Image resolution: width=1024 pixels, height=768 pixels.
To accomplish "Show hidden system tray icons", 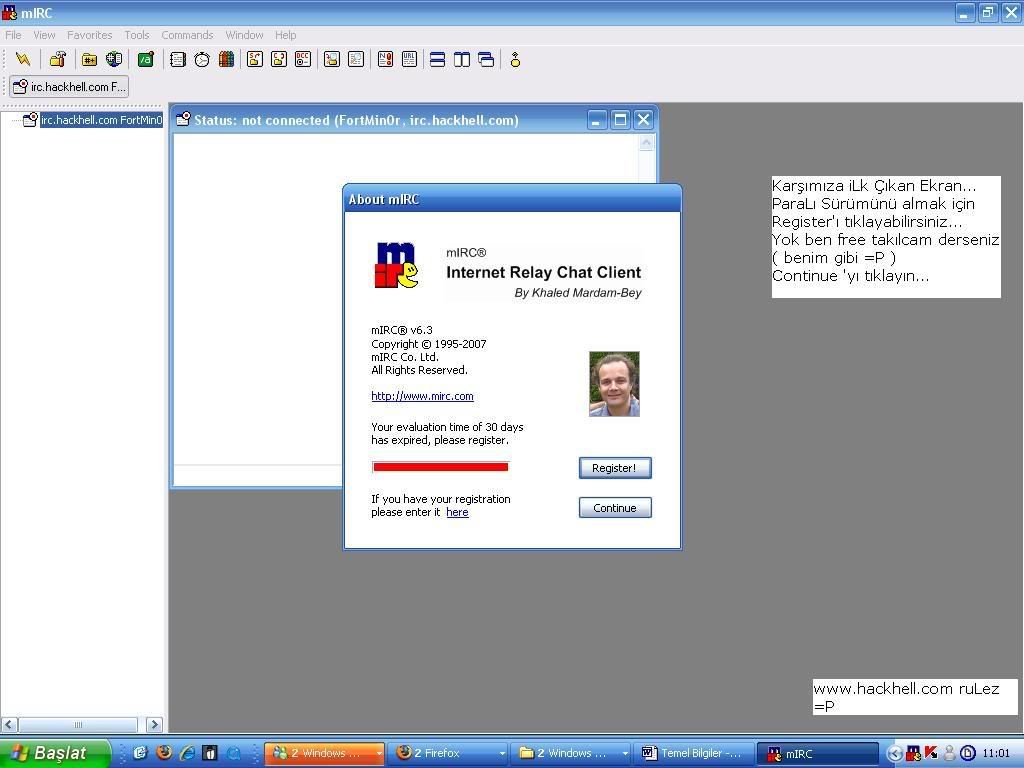I will [895, 754].
